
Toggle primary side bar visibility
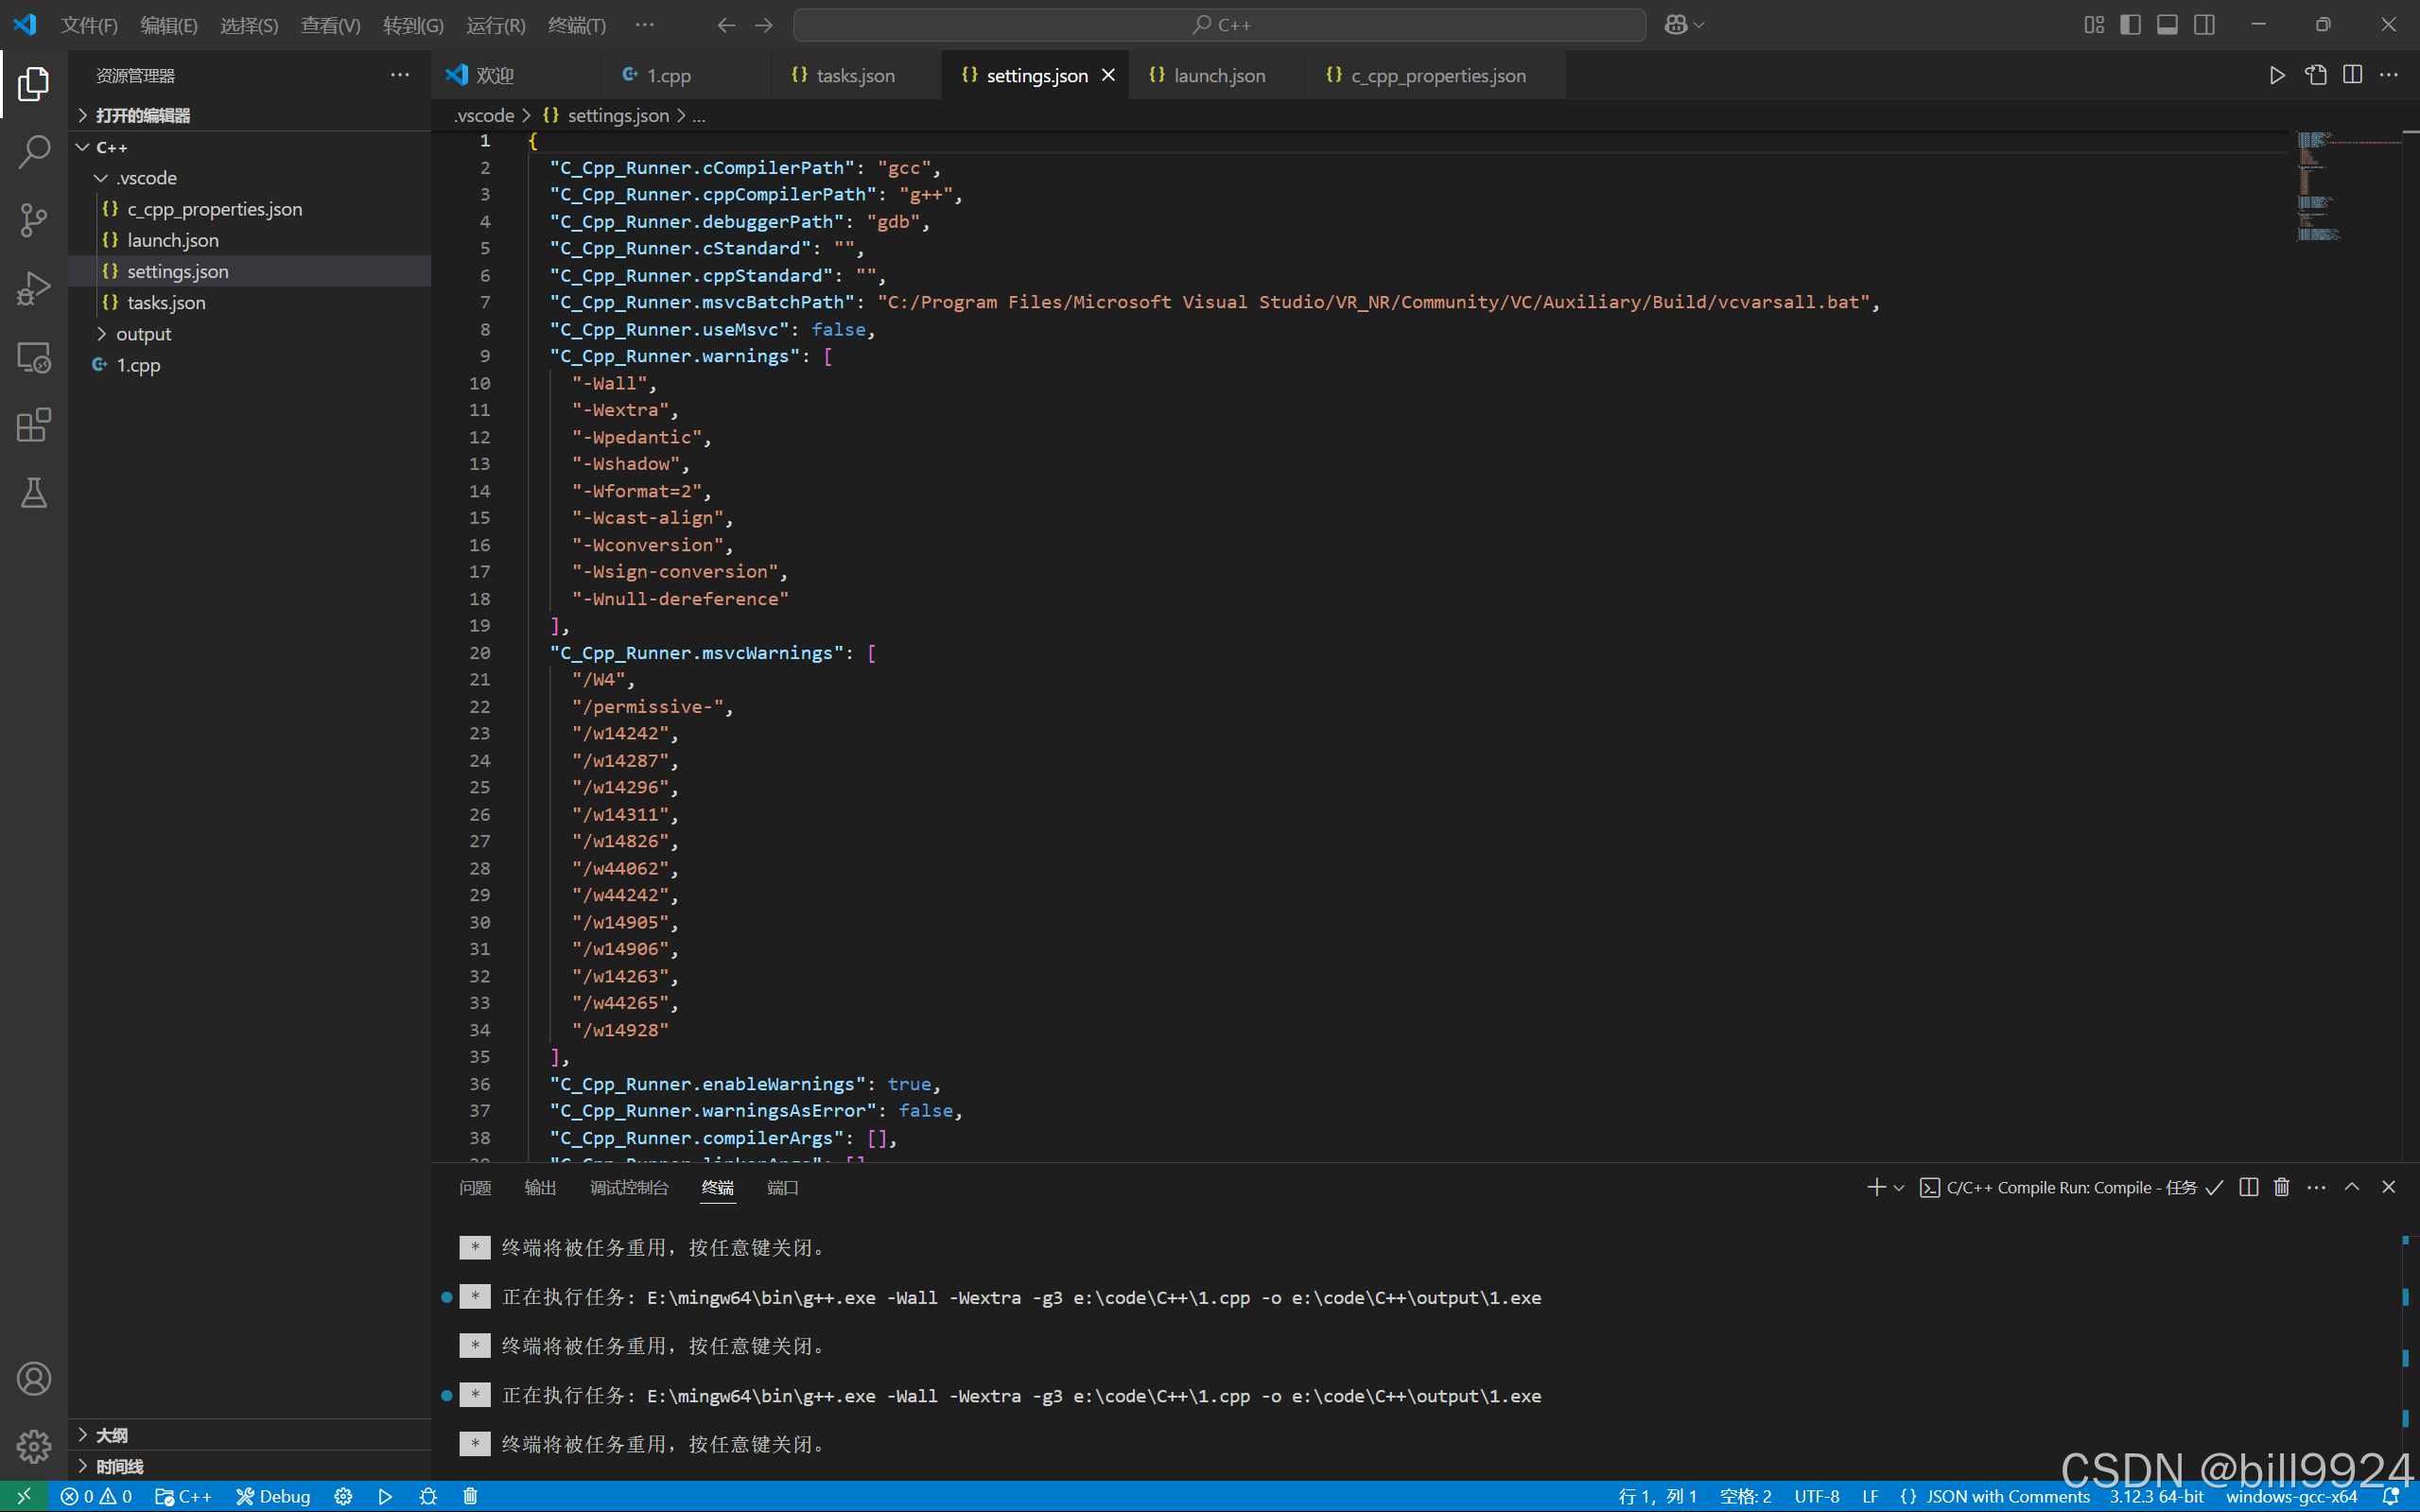pos(2130,25)
